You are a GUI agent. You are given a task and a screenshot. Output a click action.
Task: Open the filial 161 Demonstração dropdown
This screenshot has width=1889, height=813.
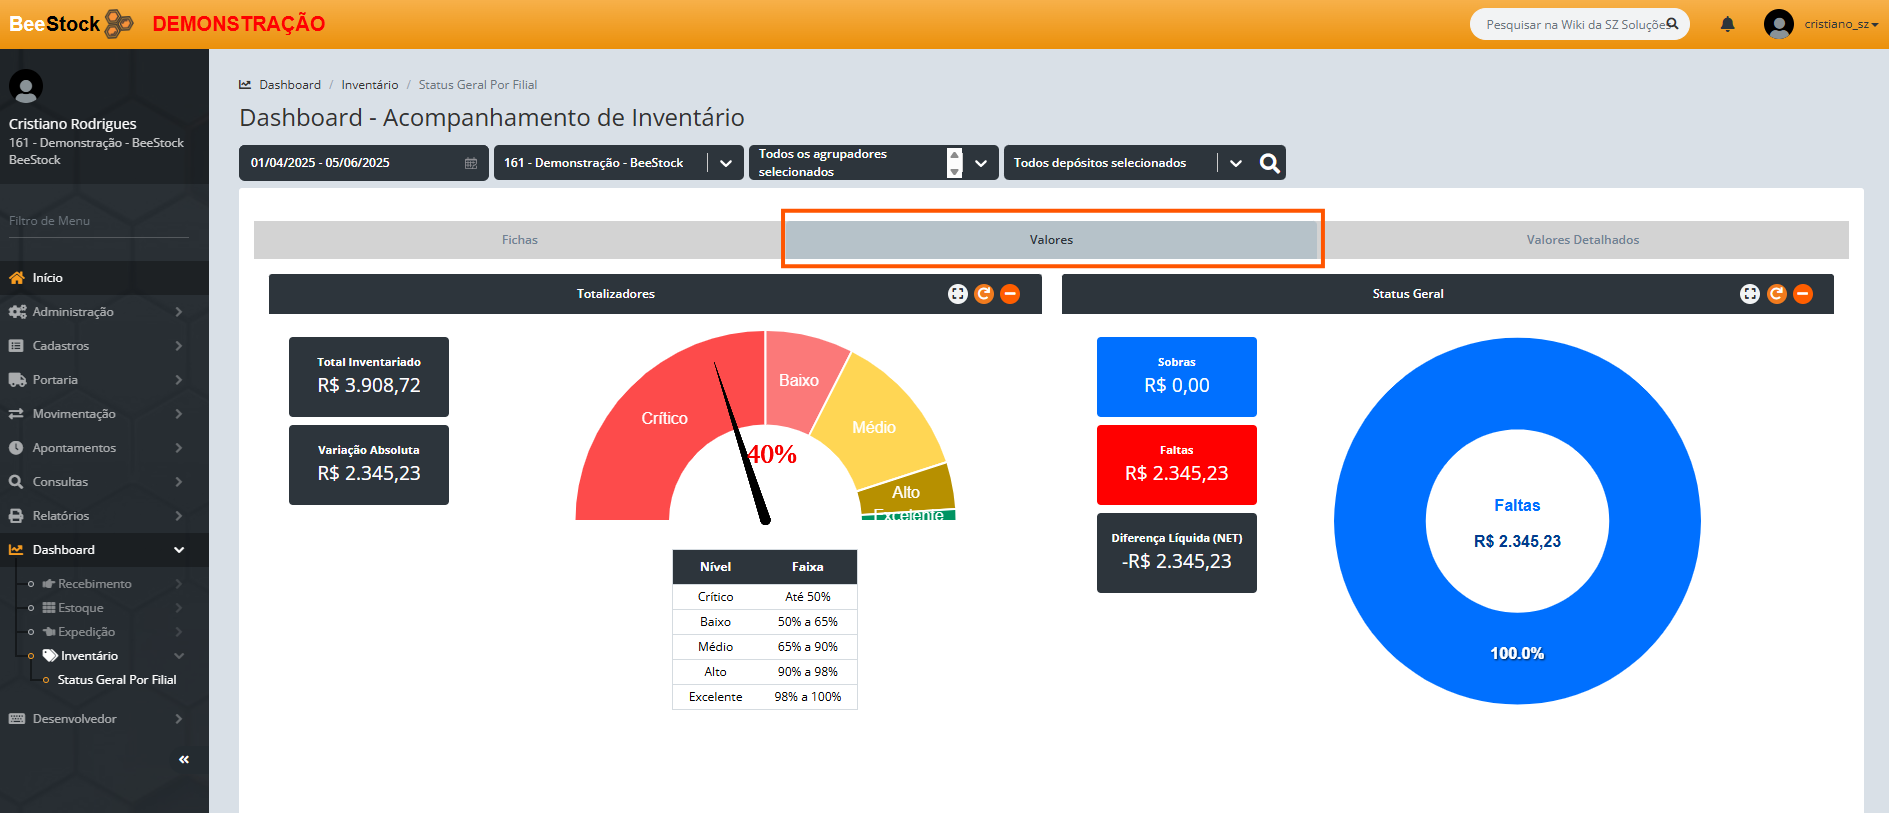(725, 163)
